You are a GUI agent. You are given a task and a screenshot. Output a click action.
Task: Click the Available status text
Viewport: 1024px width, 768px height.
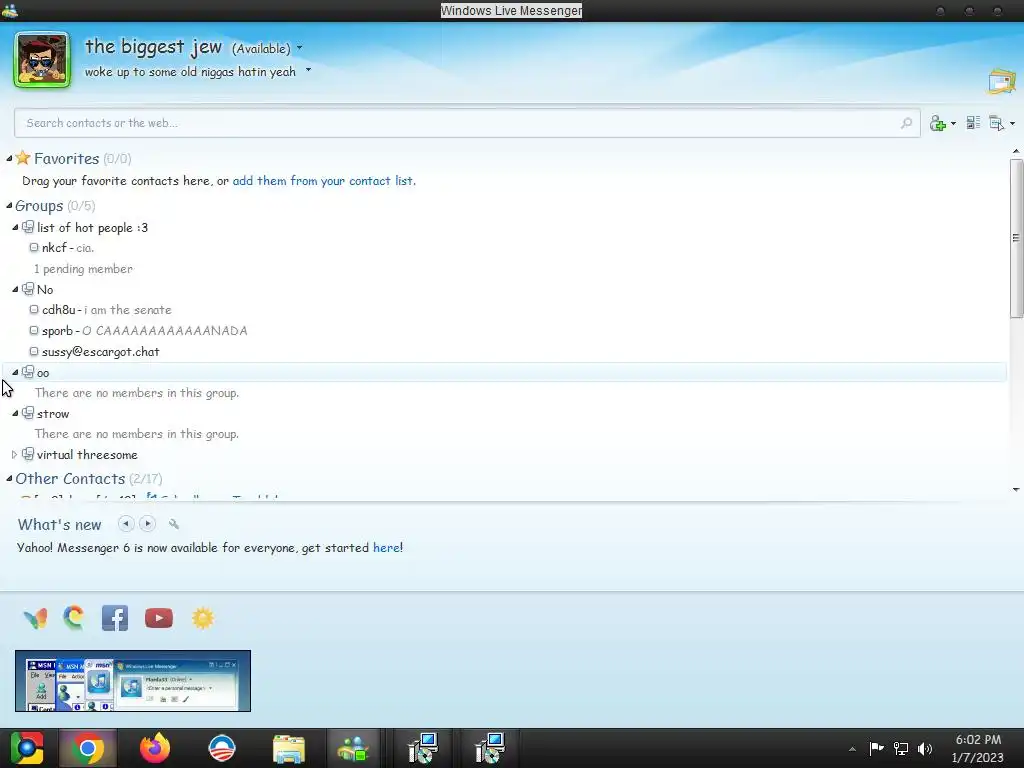coord(261,48)
